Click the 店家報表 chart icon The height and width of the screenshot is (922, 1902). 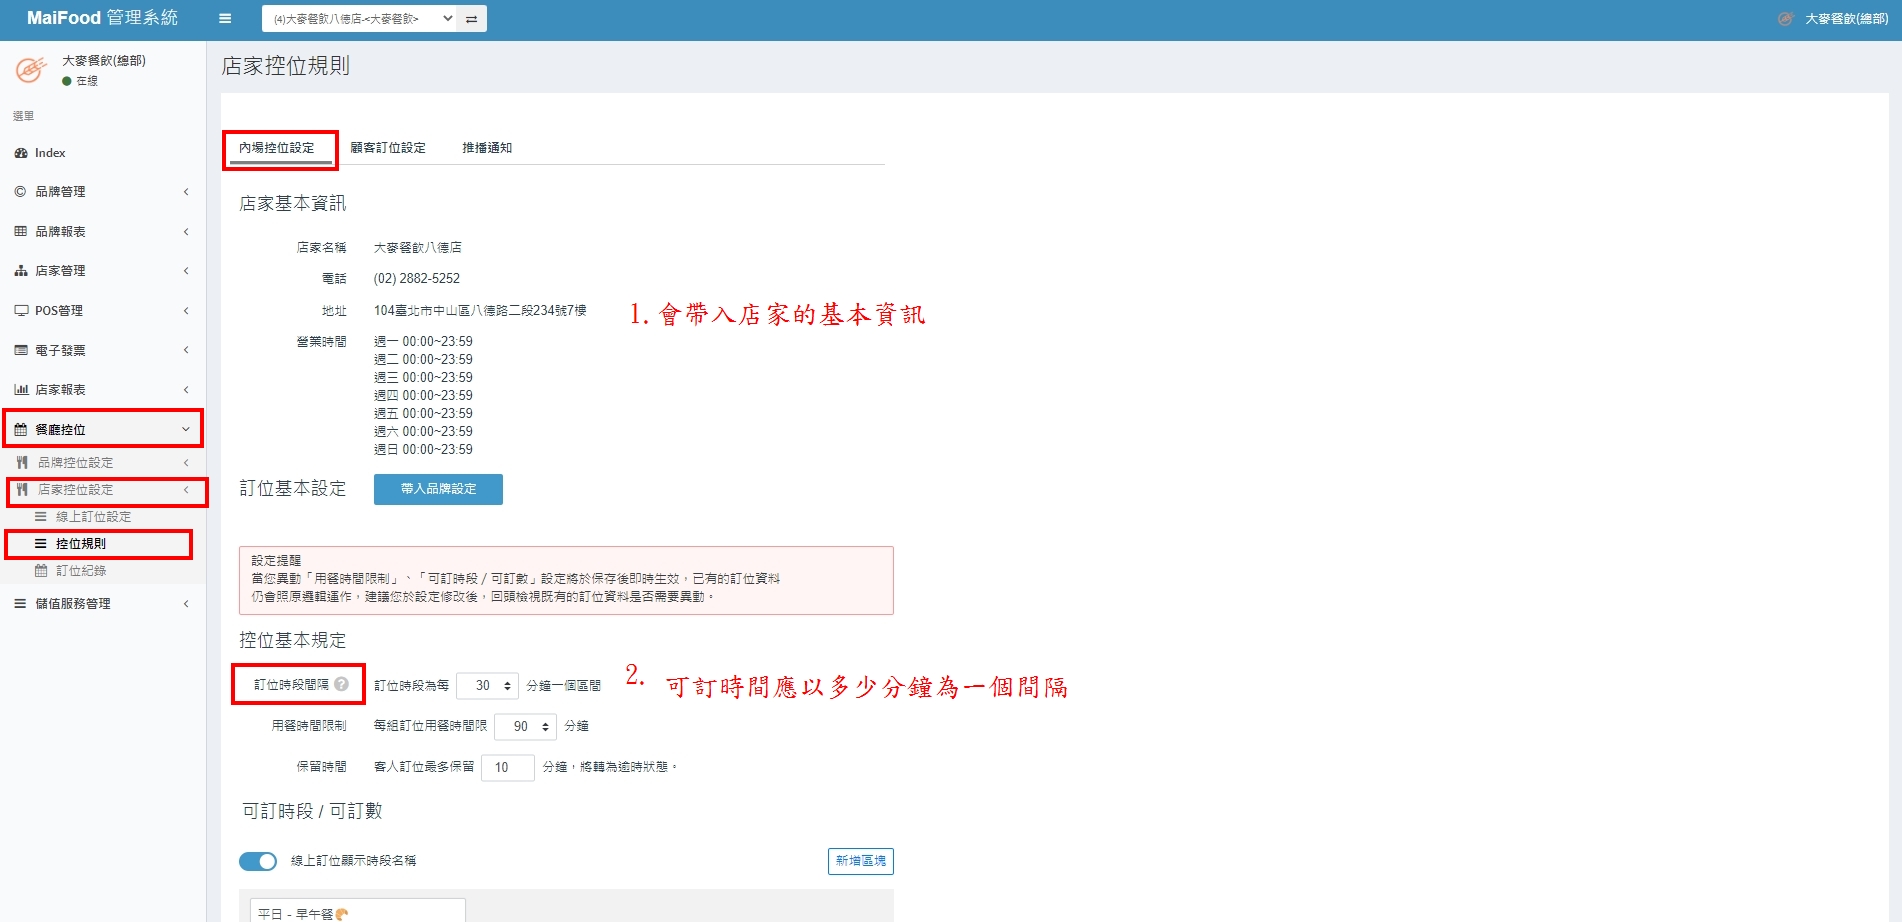(21, 390)
